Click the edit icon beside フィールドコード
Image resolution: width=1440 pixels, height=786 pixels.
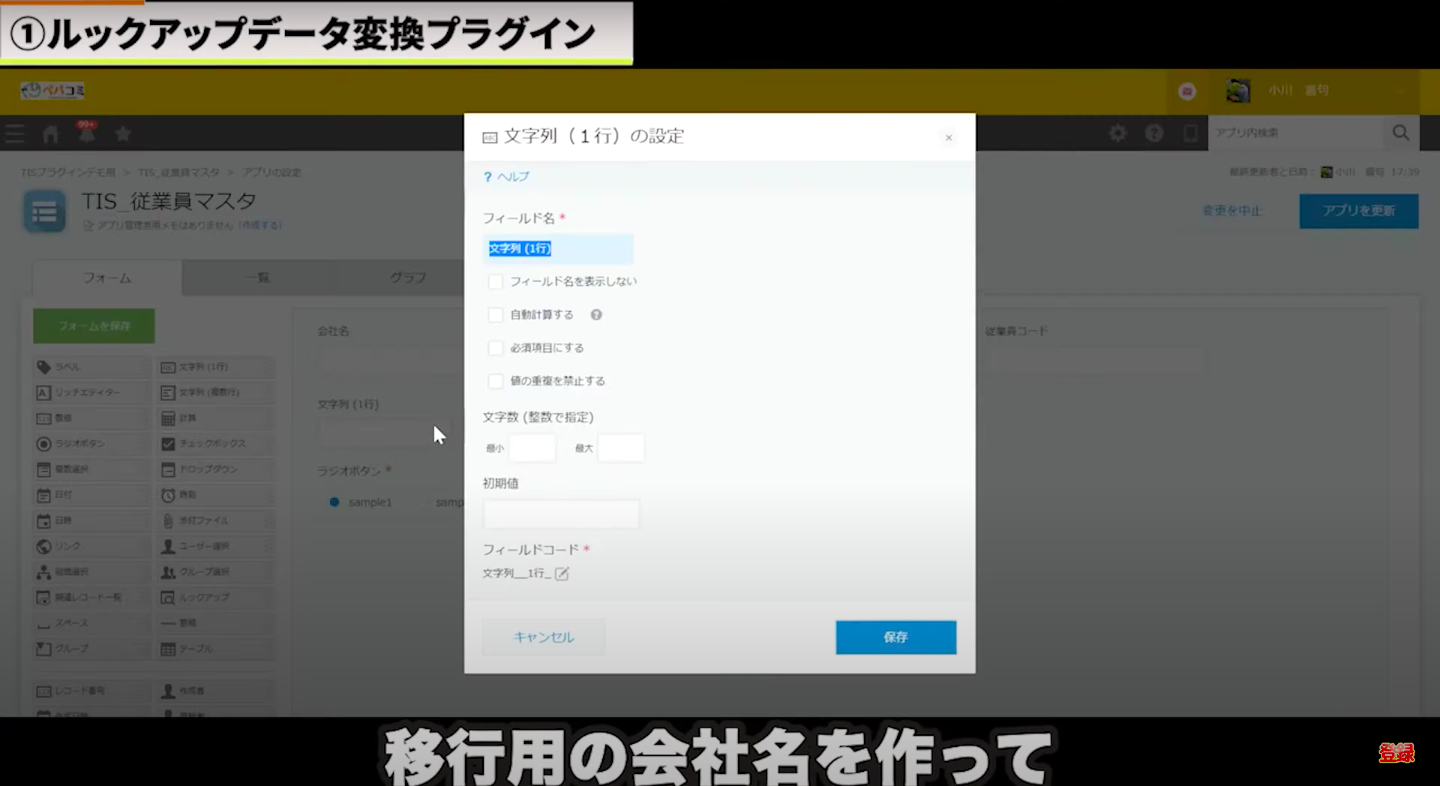(x=562, y=573)
